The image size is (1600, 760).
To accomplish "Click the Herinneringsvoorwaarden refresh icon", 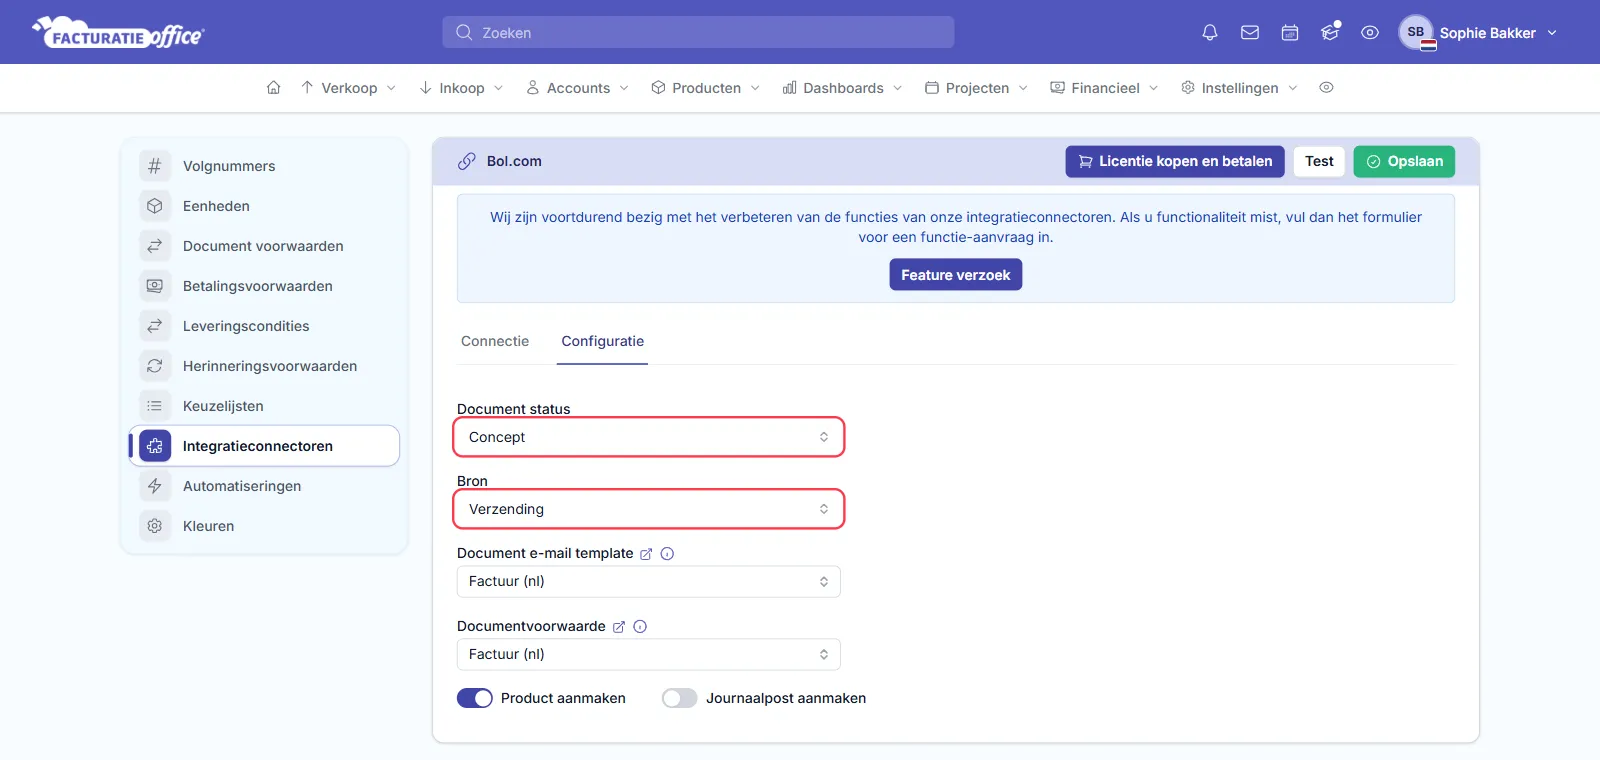I will 155,366.
